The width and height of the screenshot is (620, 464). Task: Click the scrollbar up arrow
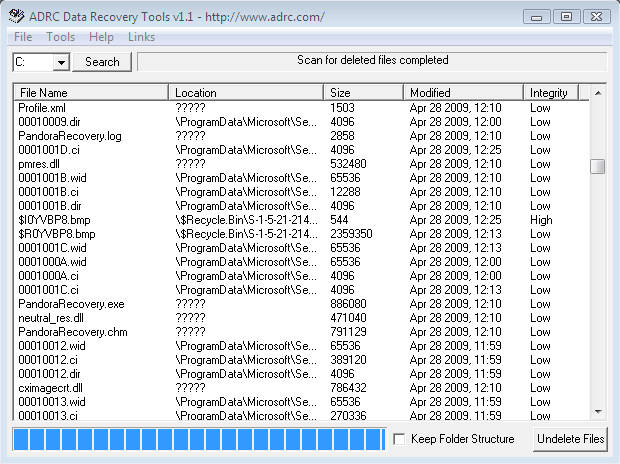[x=598, y=93]
